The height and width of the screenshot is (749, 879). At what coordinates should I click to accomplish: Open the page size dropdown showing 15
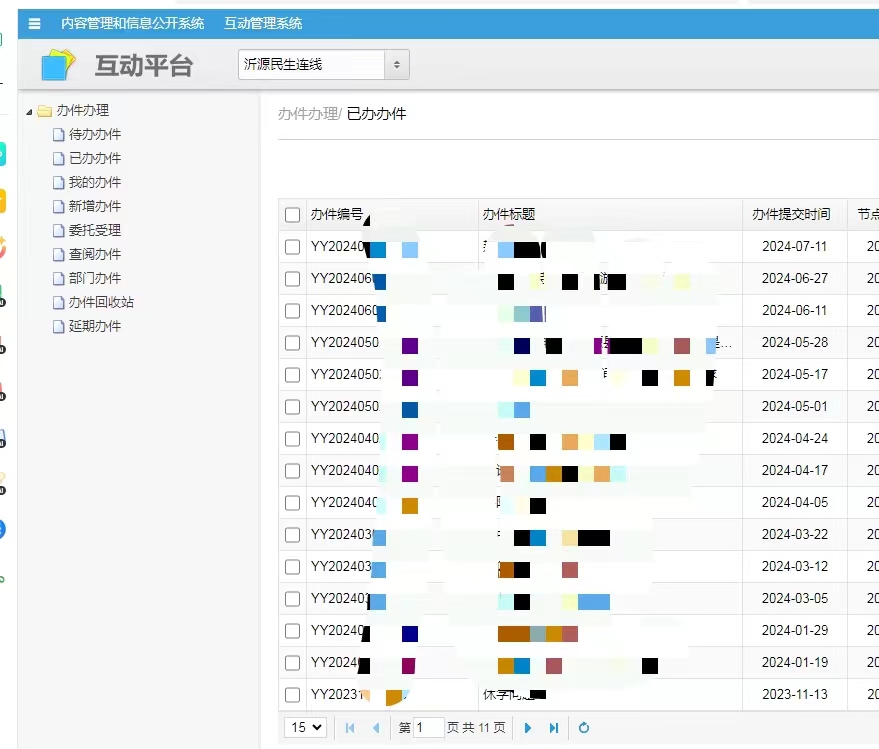(x=305, y=728)
